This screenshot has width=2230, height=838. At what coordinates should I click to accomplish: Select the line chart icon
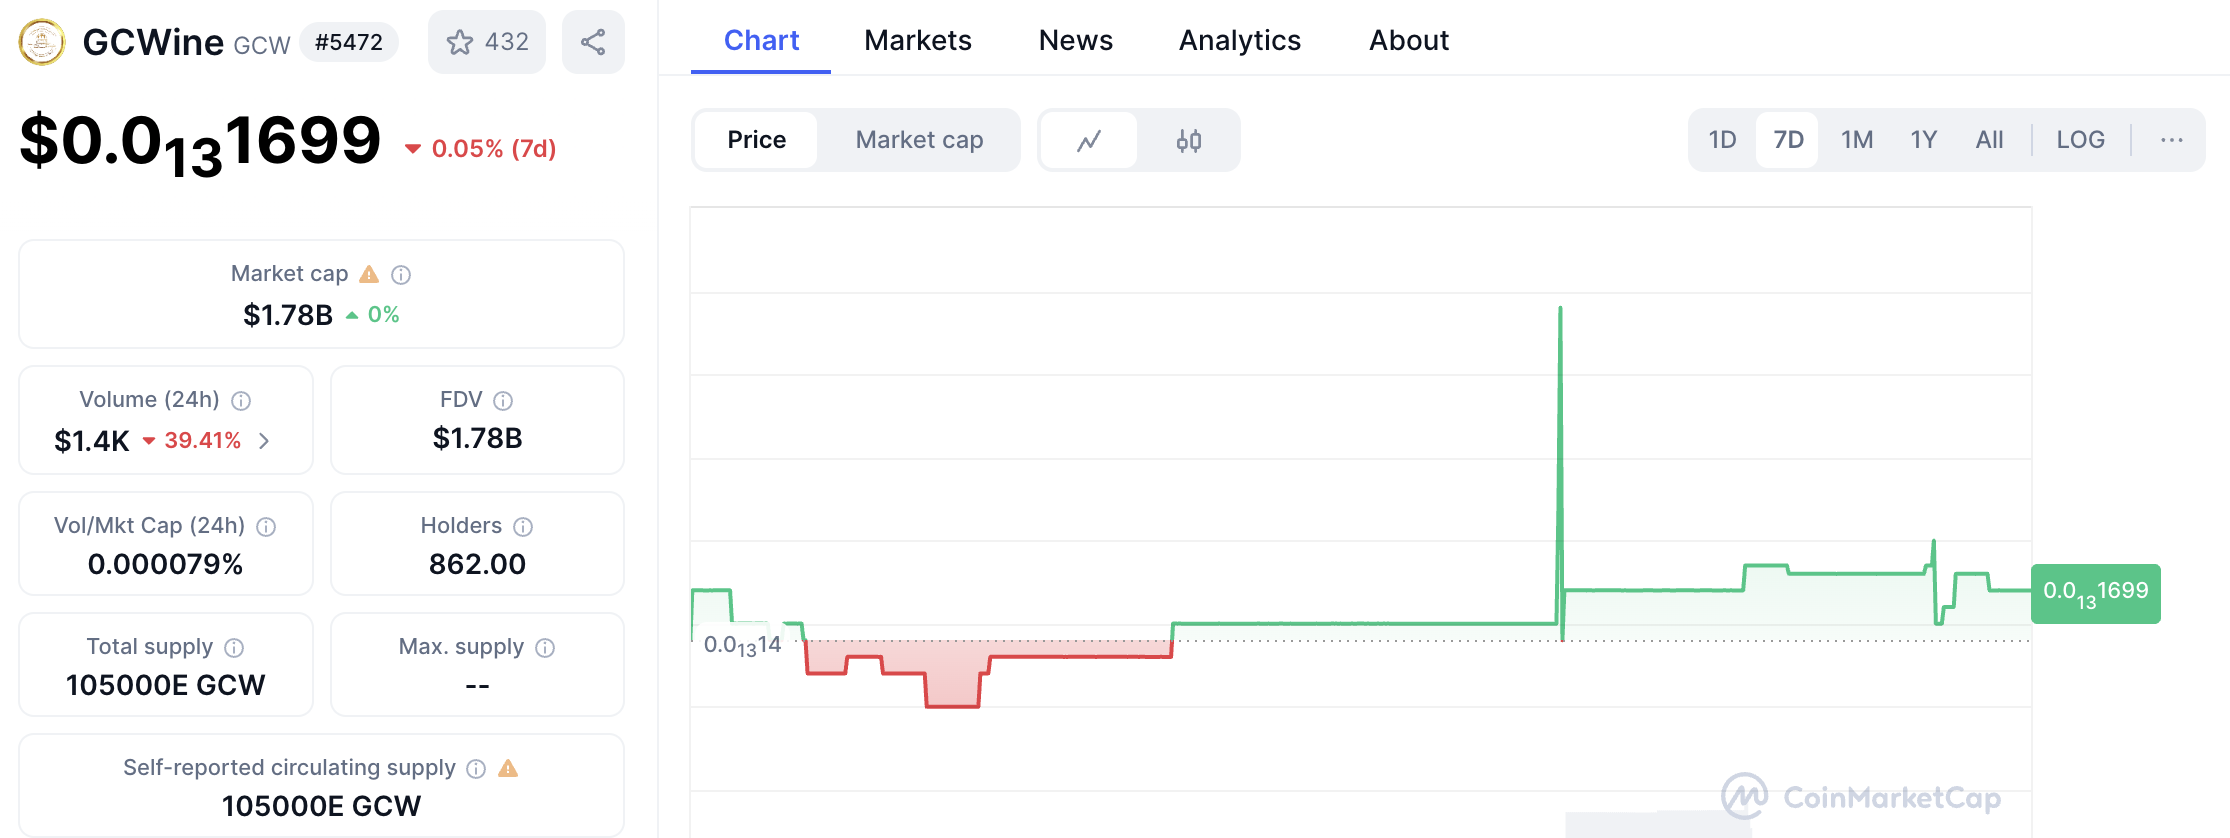tap(1089, 140)
